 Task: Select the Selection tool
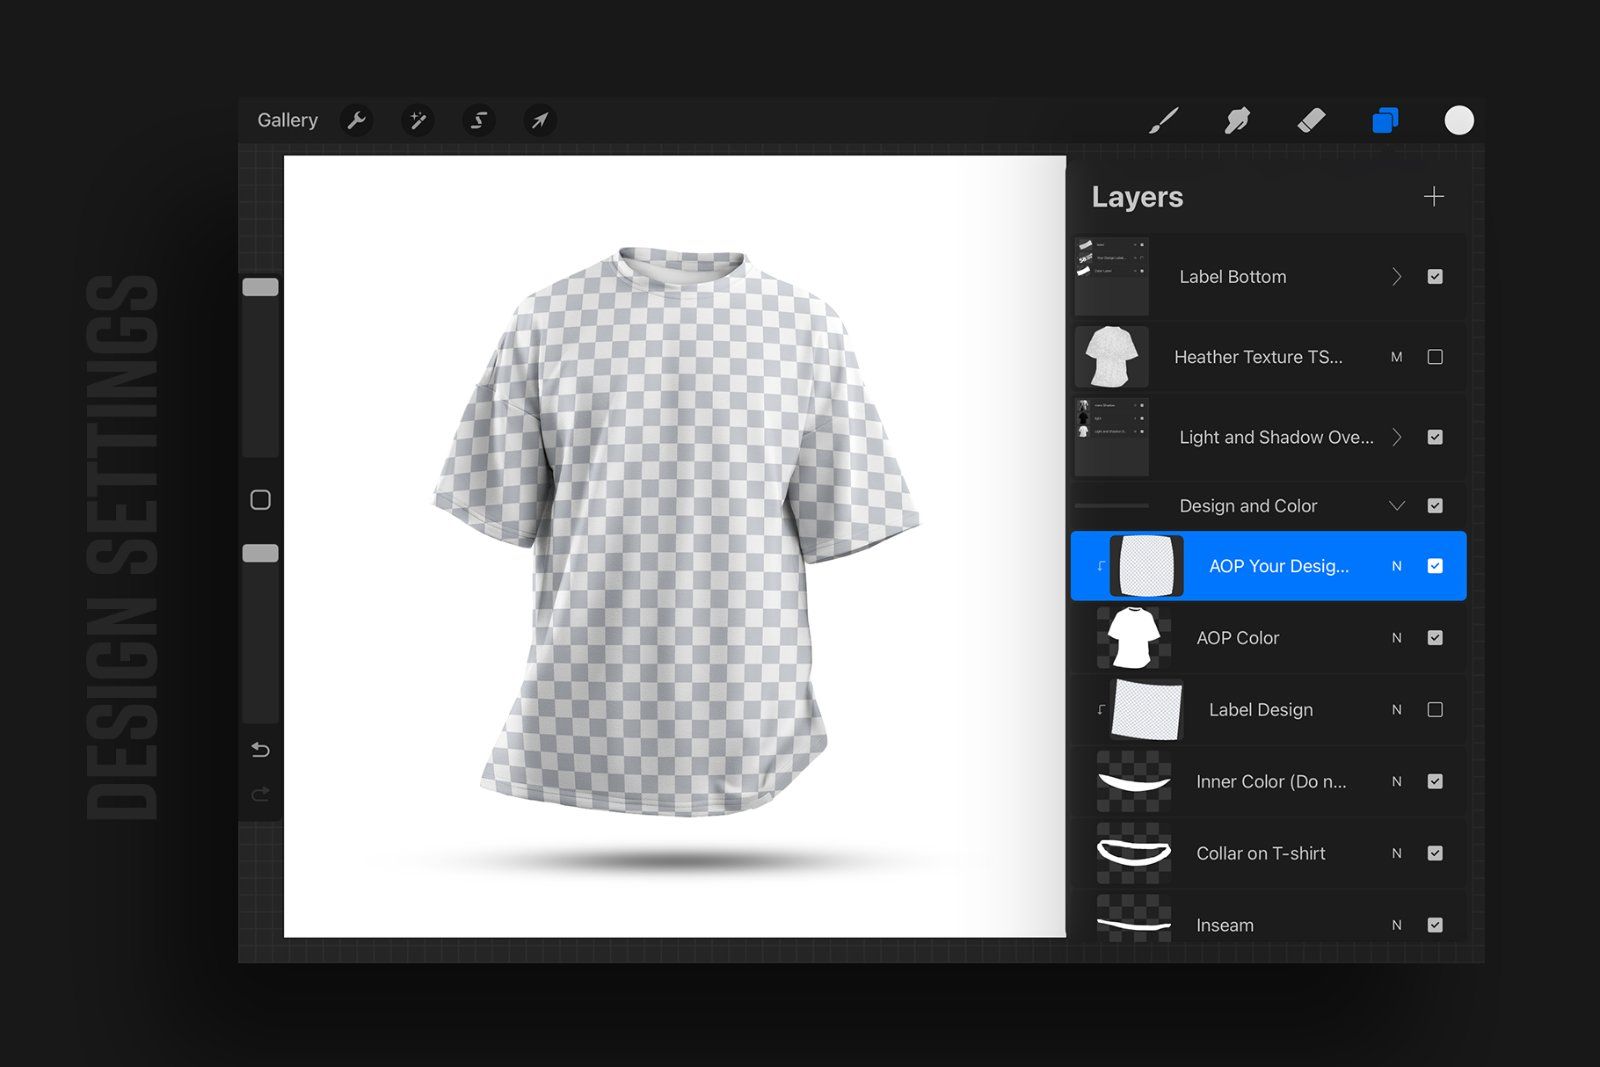(477, 120)
